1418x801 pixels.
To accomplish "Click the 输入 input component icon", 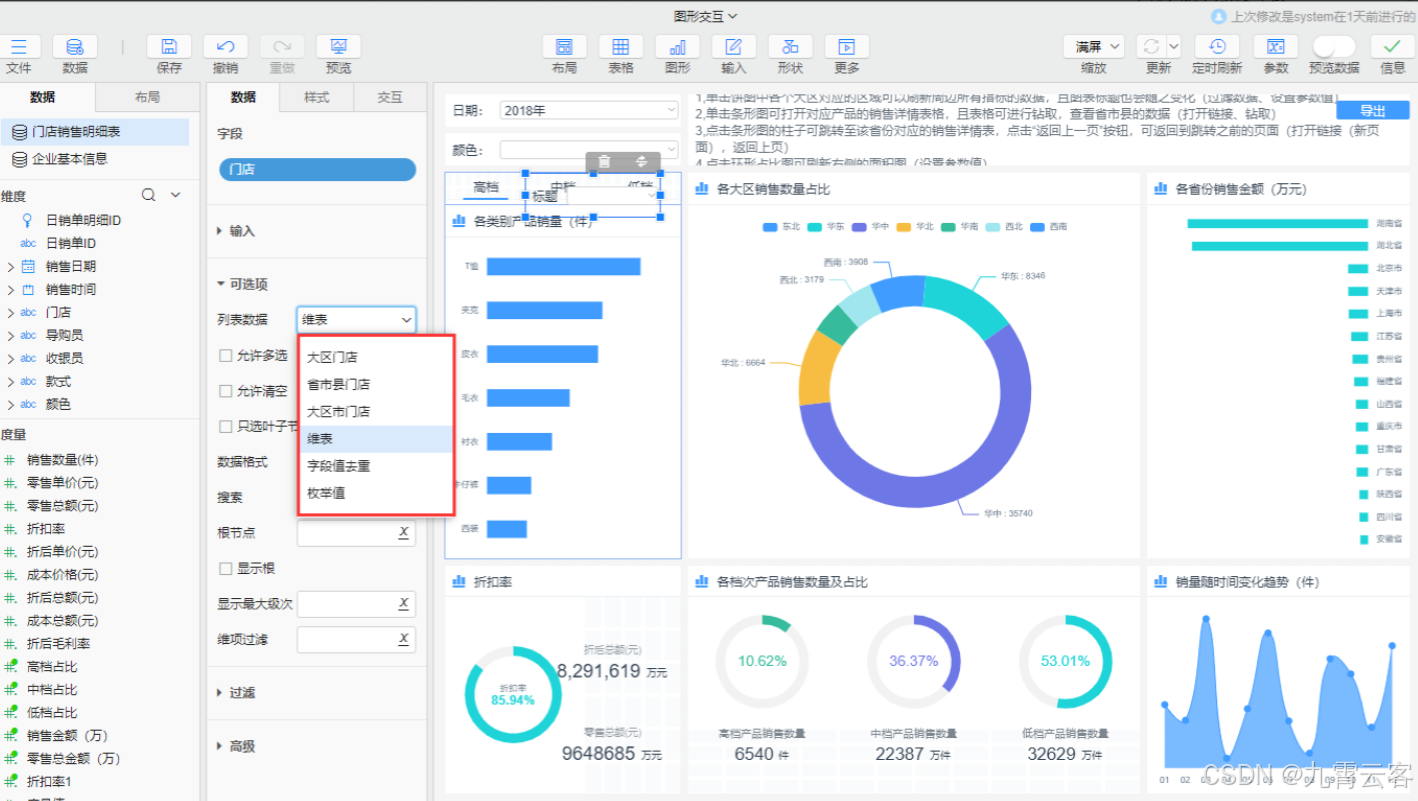I will point(733,47).
